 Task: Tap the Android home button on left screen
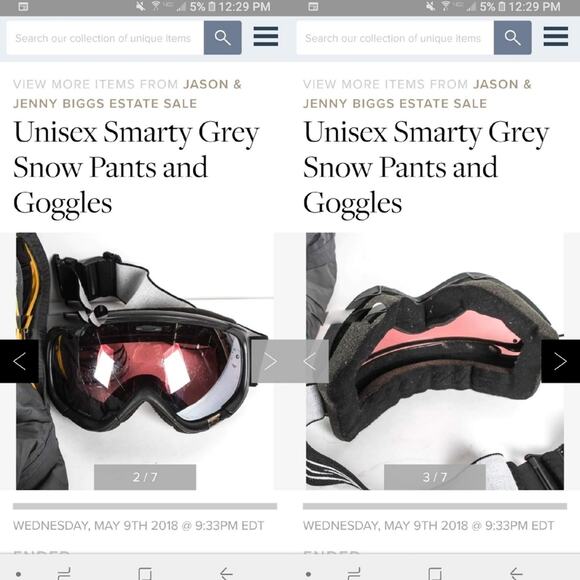[x=145, y=574]
